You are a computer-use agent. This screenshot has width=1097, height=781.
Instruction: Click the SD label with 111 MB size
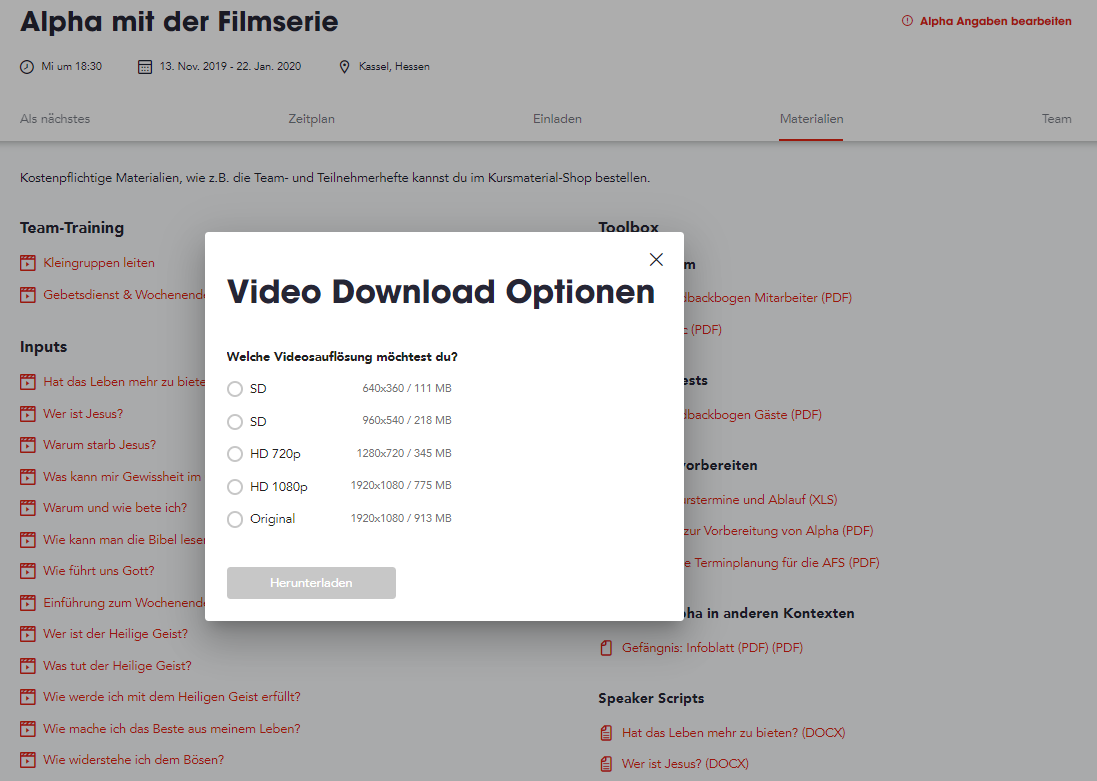258,389
